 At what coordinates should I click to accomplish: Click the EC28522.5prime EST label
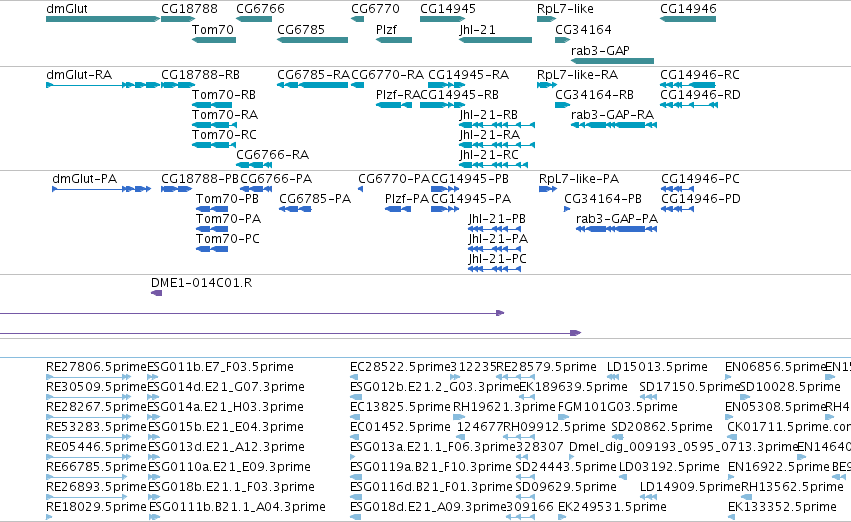pos(401,367)
